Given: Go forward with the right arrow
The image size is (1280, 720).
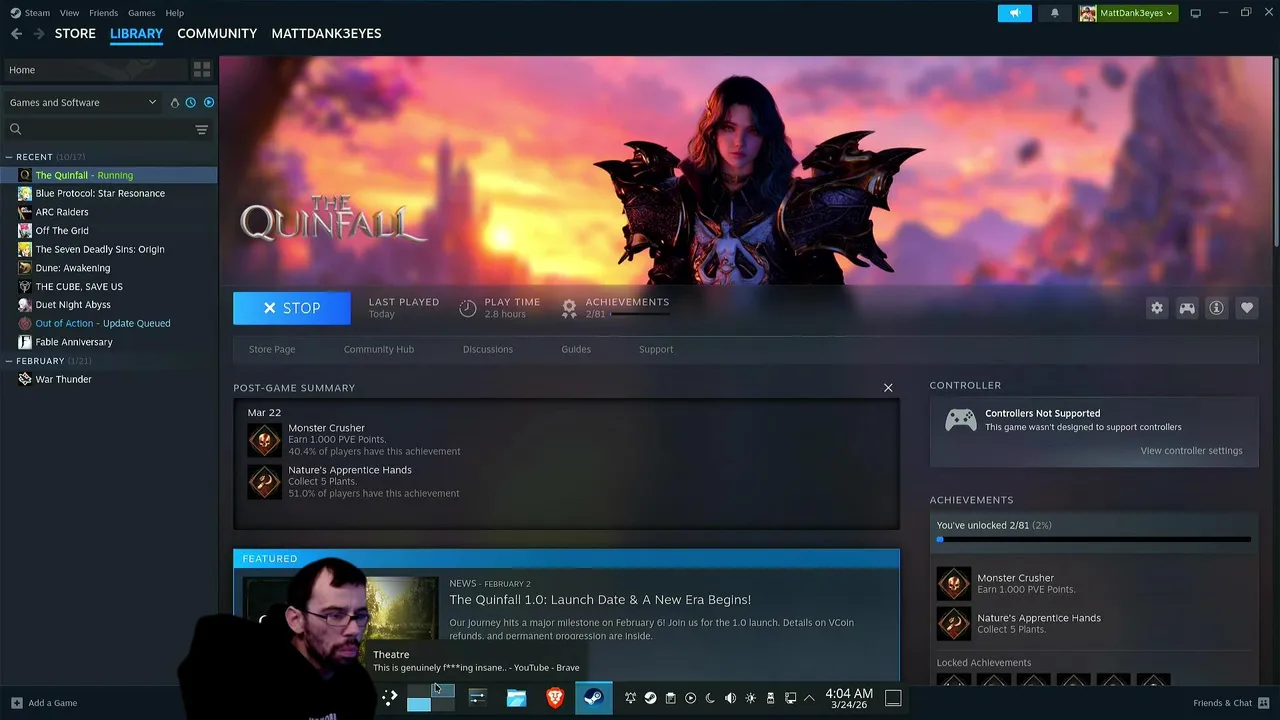Looking at the screenshot, I should pyautogui.click(x=39, y=33).
